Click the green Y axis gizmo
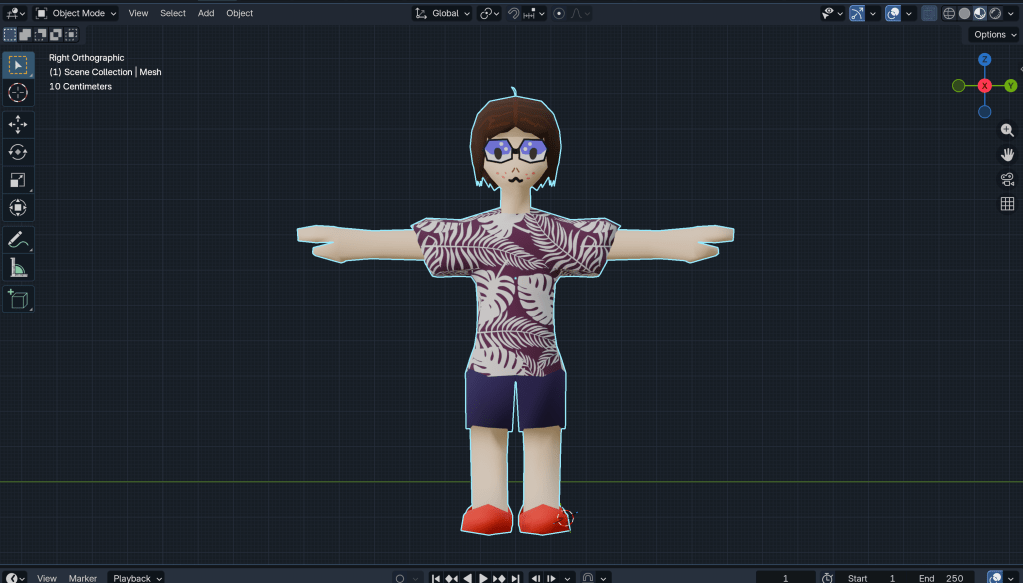1023x583 pixels. pos(1011,86)
